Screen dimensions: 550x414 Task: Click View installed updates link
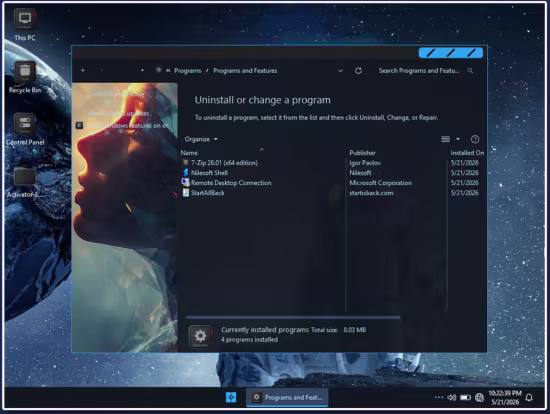click(119, 114)
